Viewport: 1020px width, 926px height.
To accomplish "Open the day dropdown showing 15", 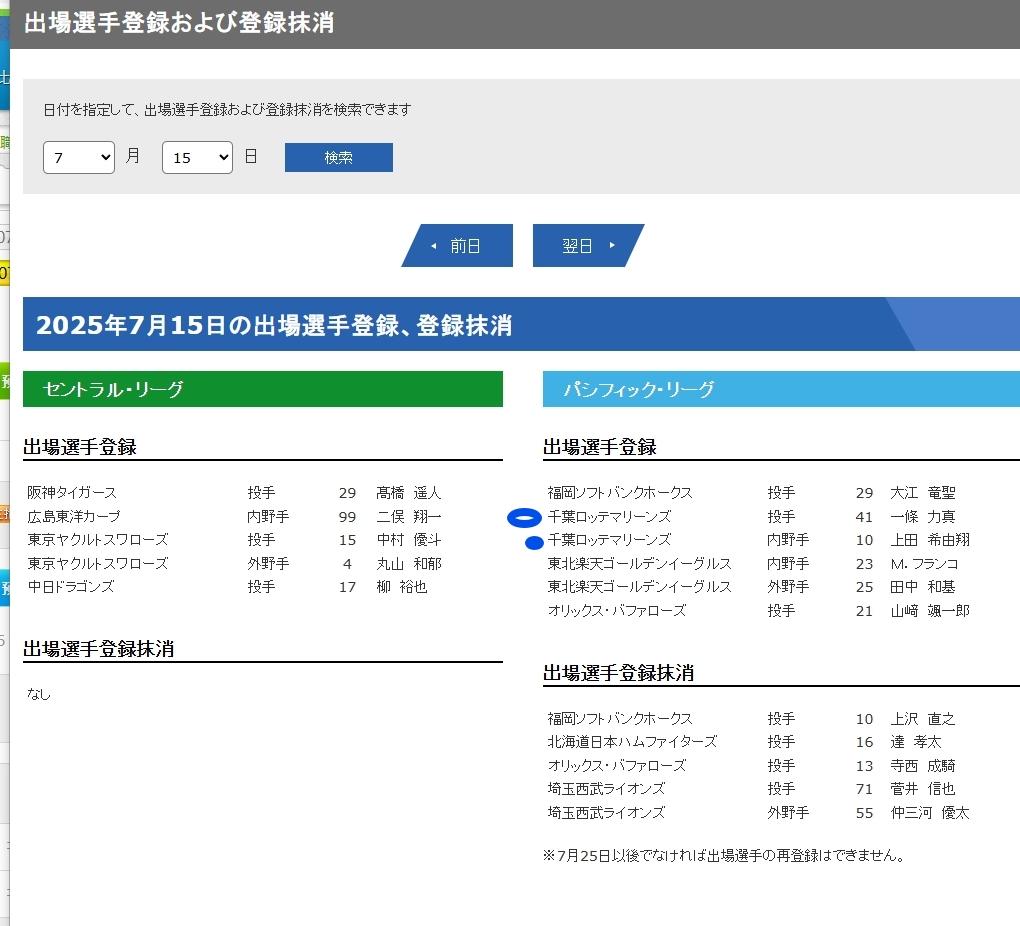I will 197,157.
